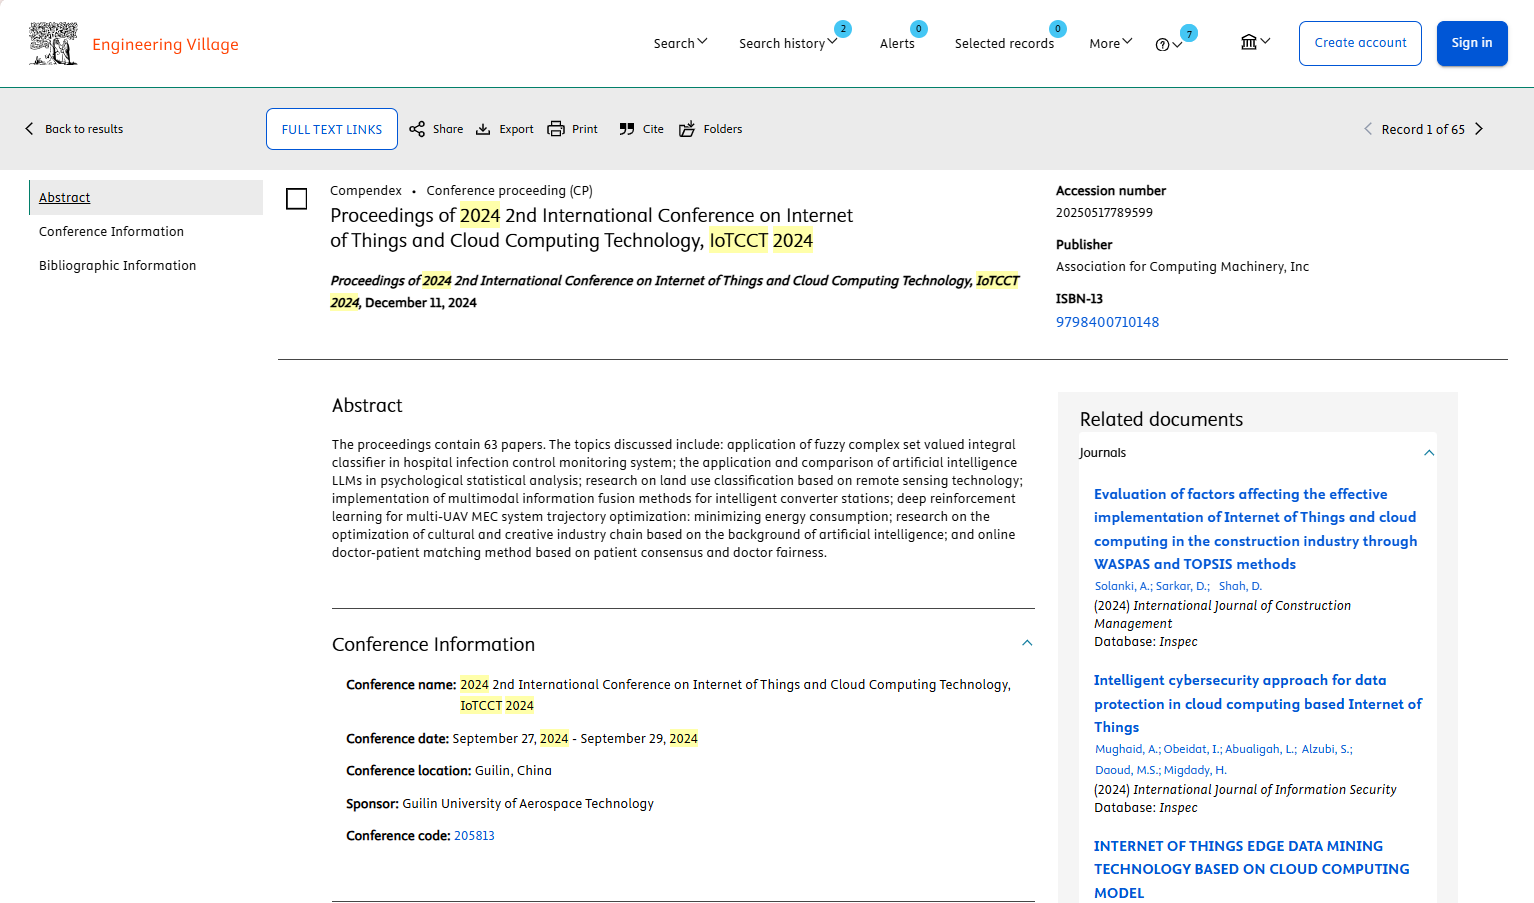Screen dimensions: 1534x903
Task: Click the 'Related documents' heading
Action: pyautogui.click(x=1161, y=420)
